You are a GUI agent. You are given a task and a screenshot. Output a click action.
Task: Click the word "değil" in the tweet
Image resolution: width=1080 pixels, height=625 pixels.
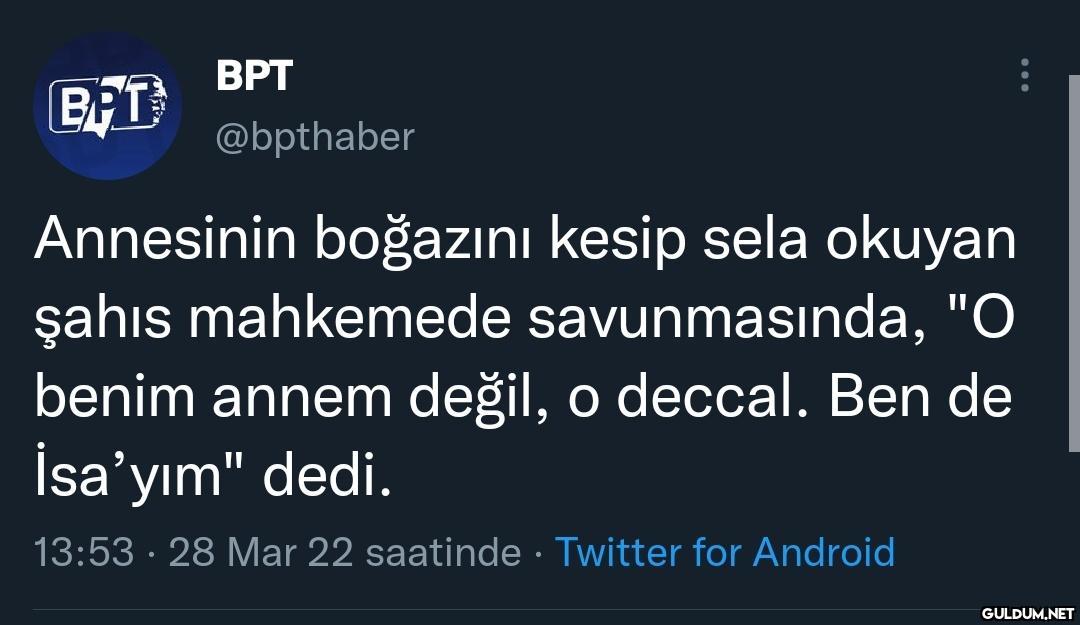[x=479, y=398]
